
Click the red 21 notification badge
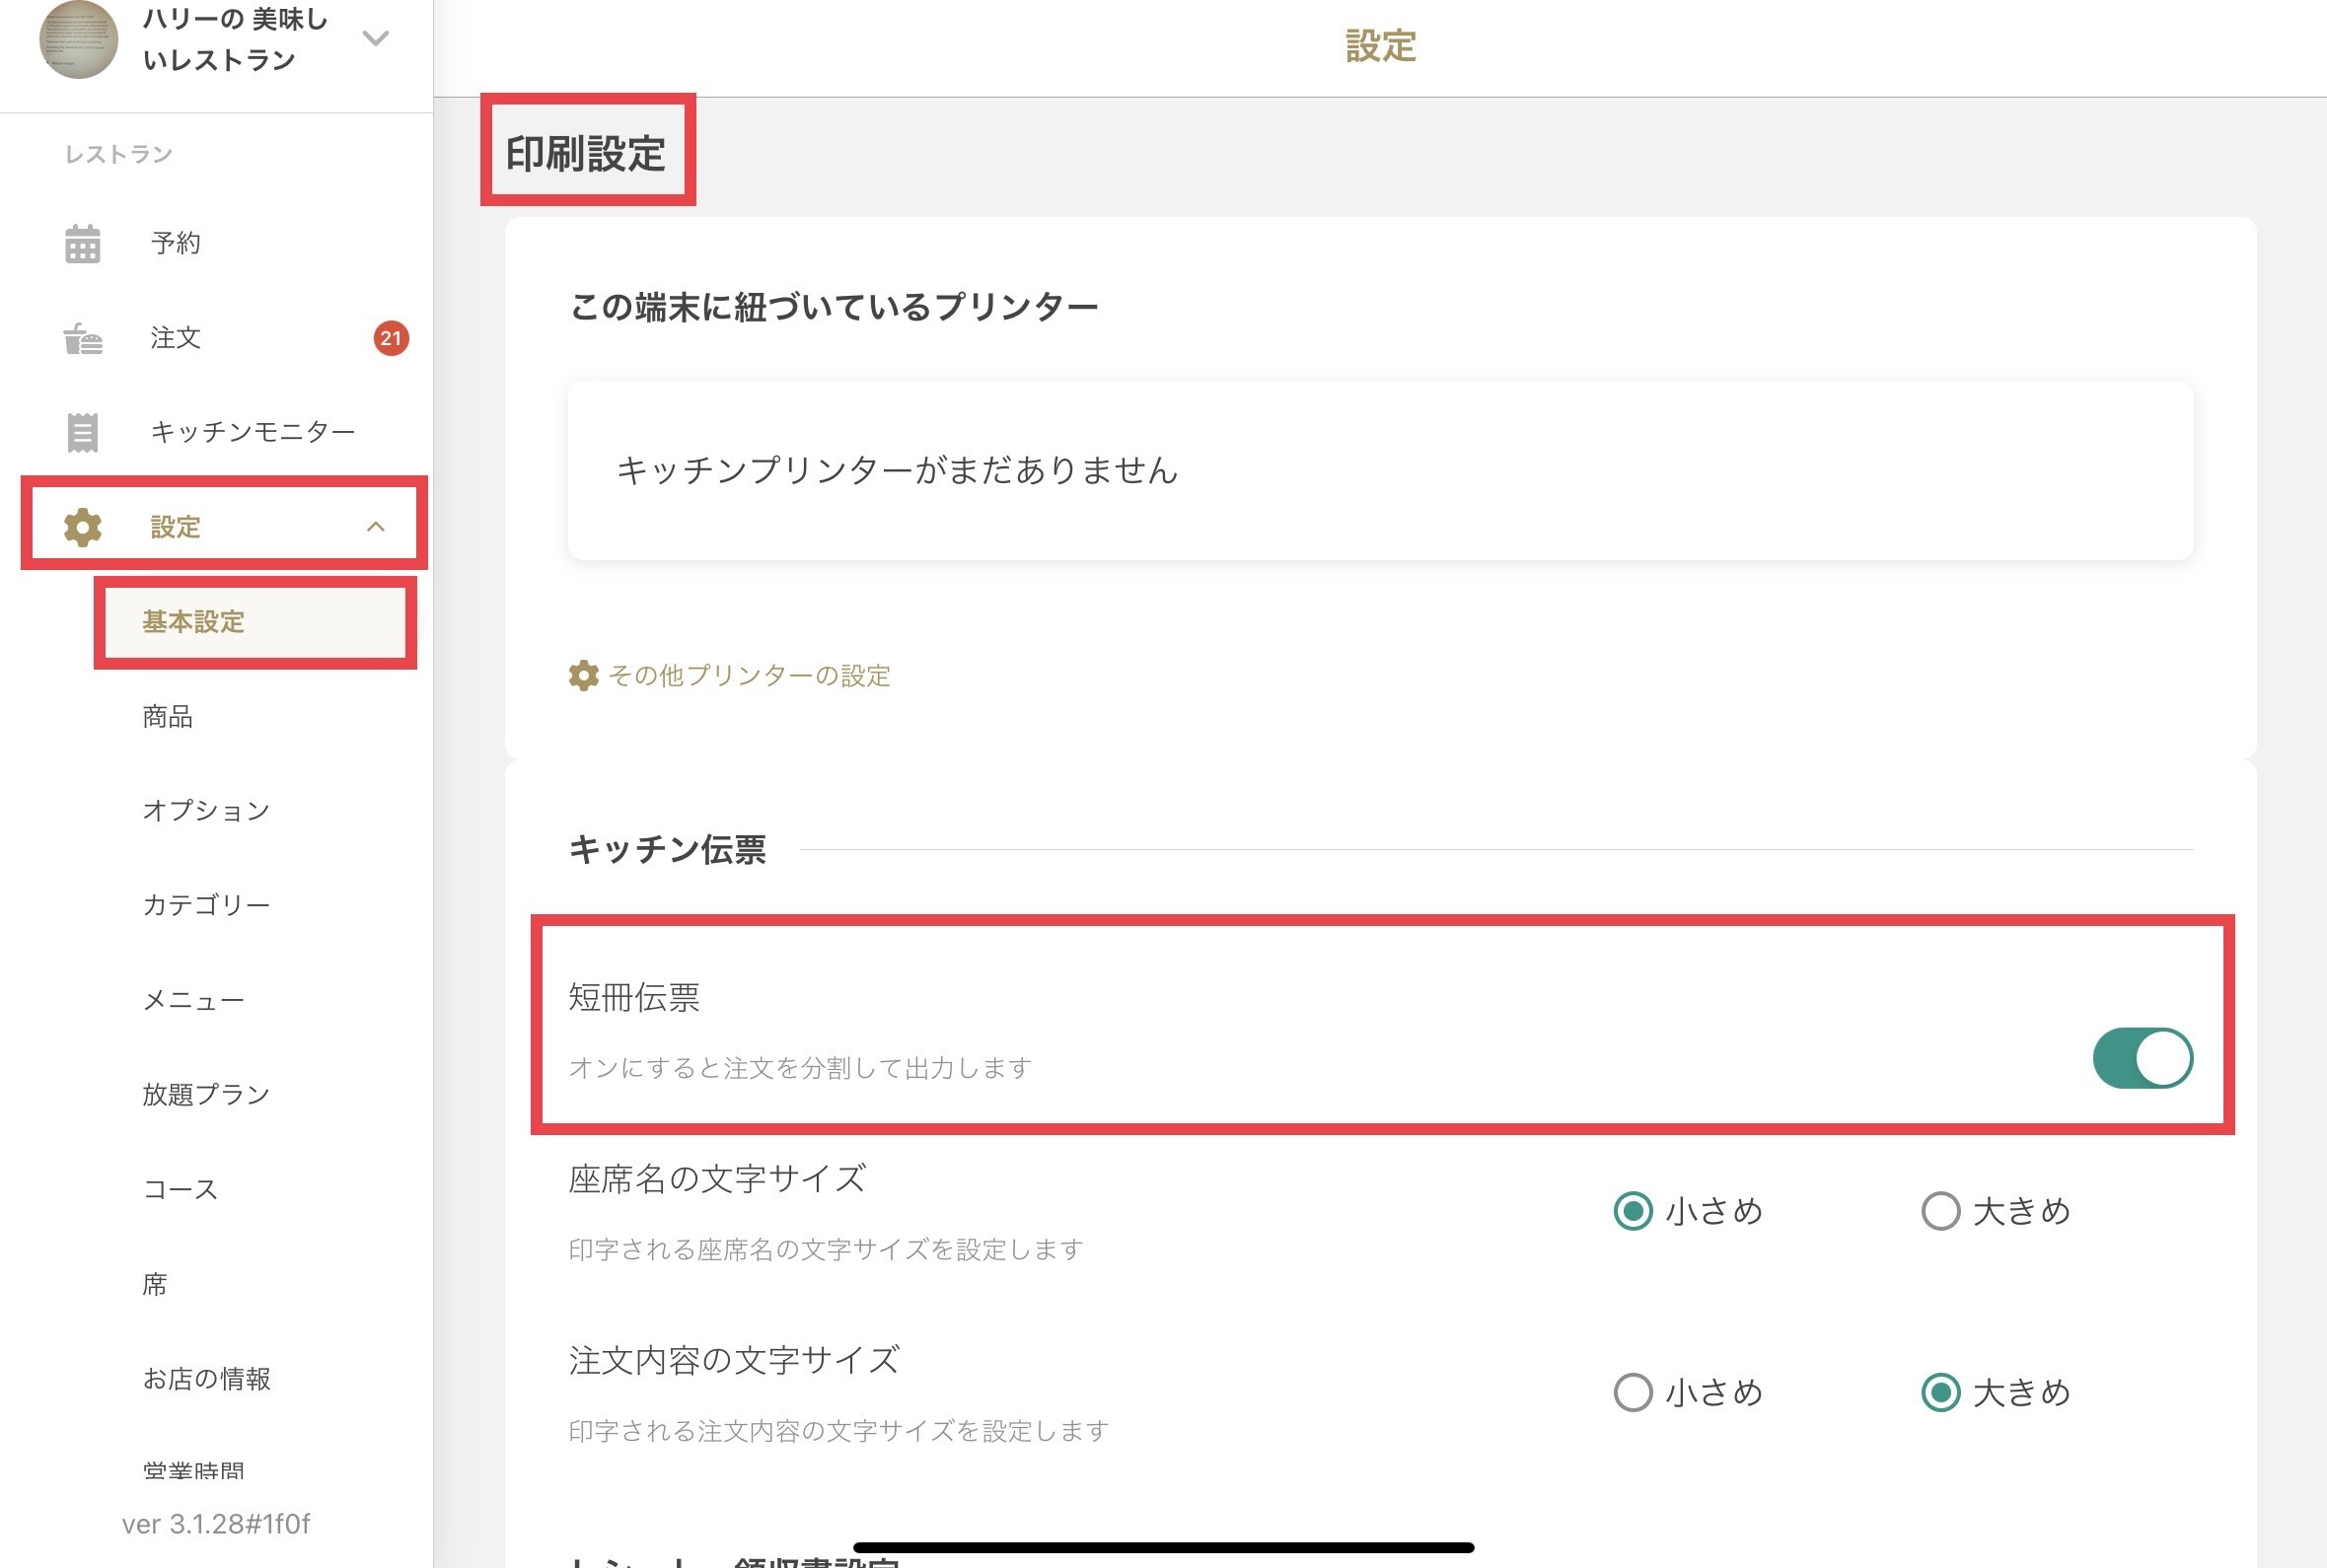(390, 339)
